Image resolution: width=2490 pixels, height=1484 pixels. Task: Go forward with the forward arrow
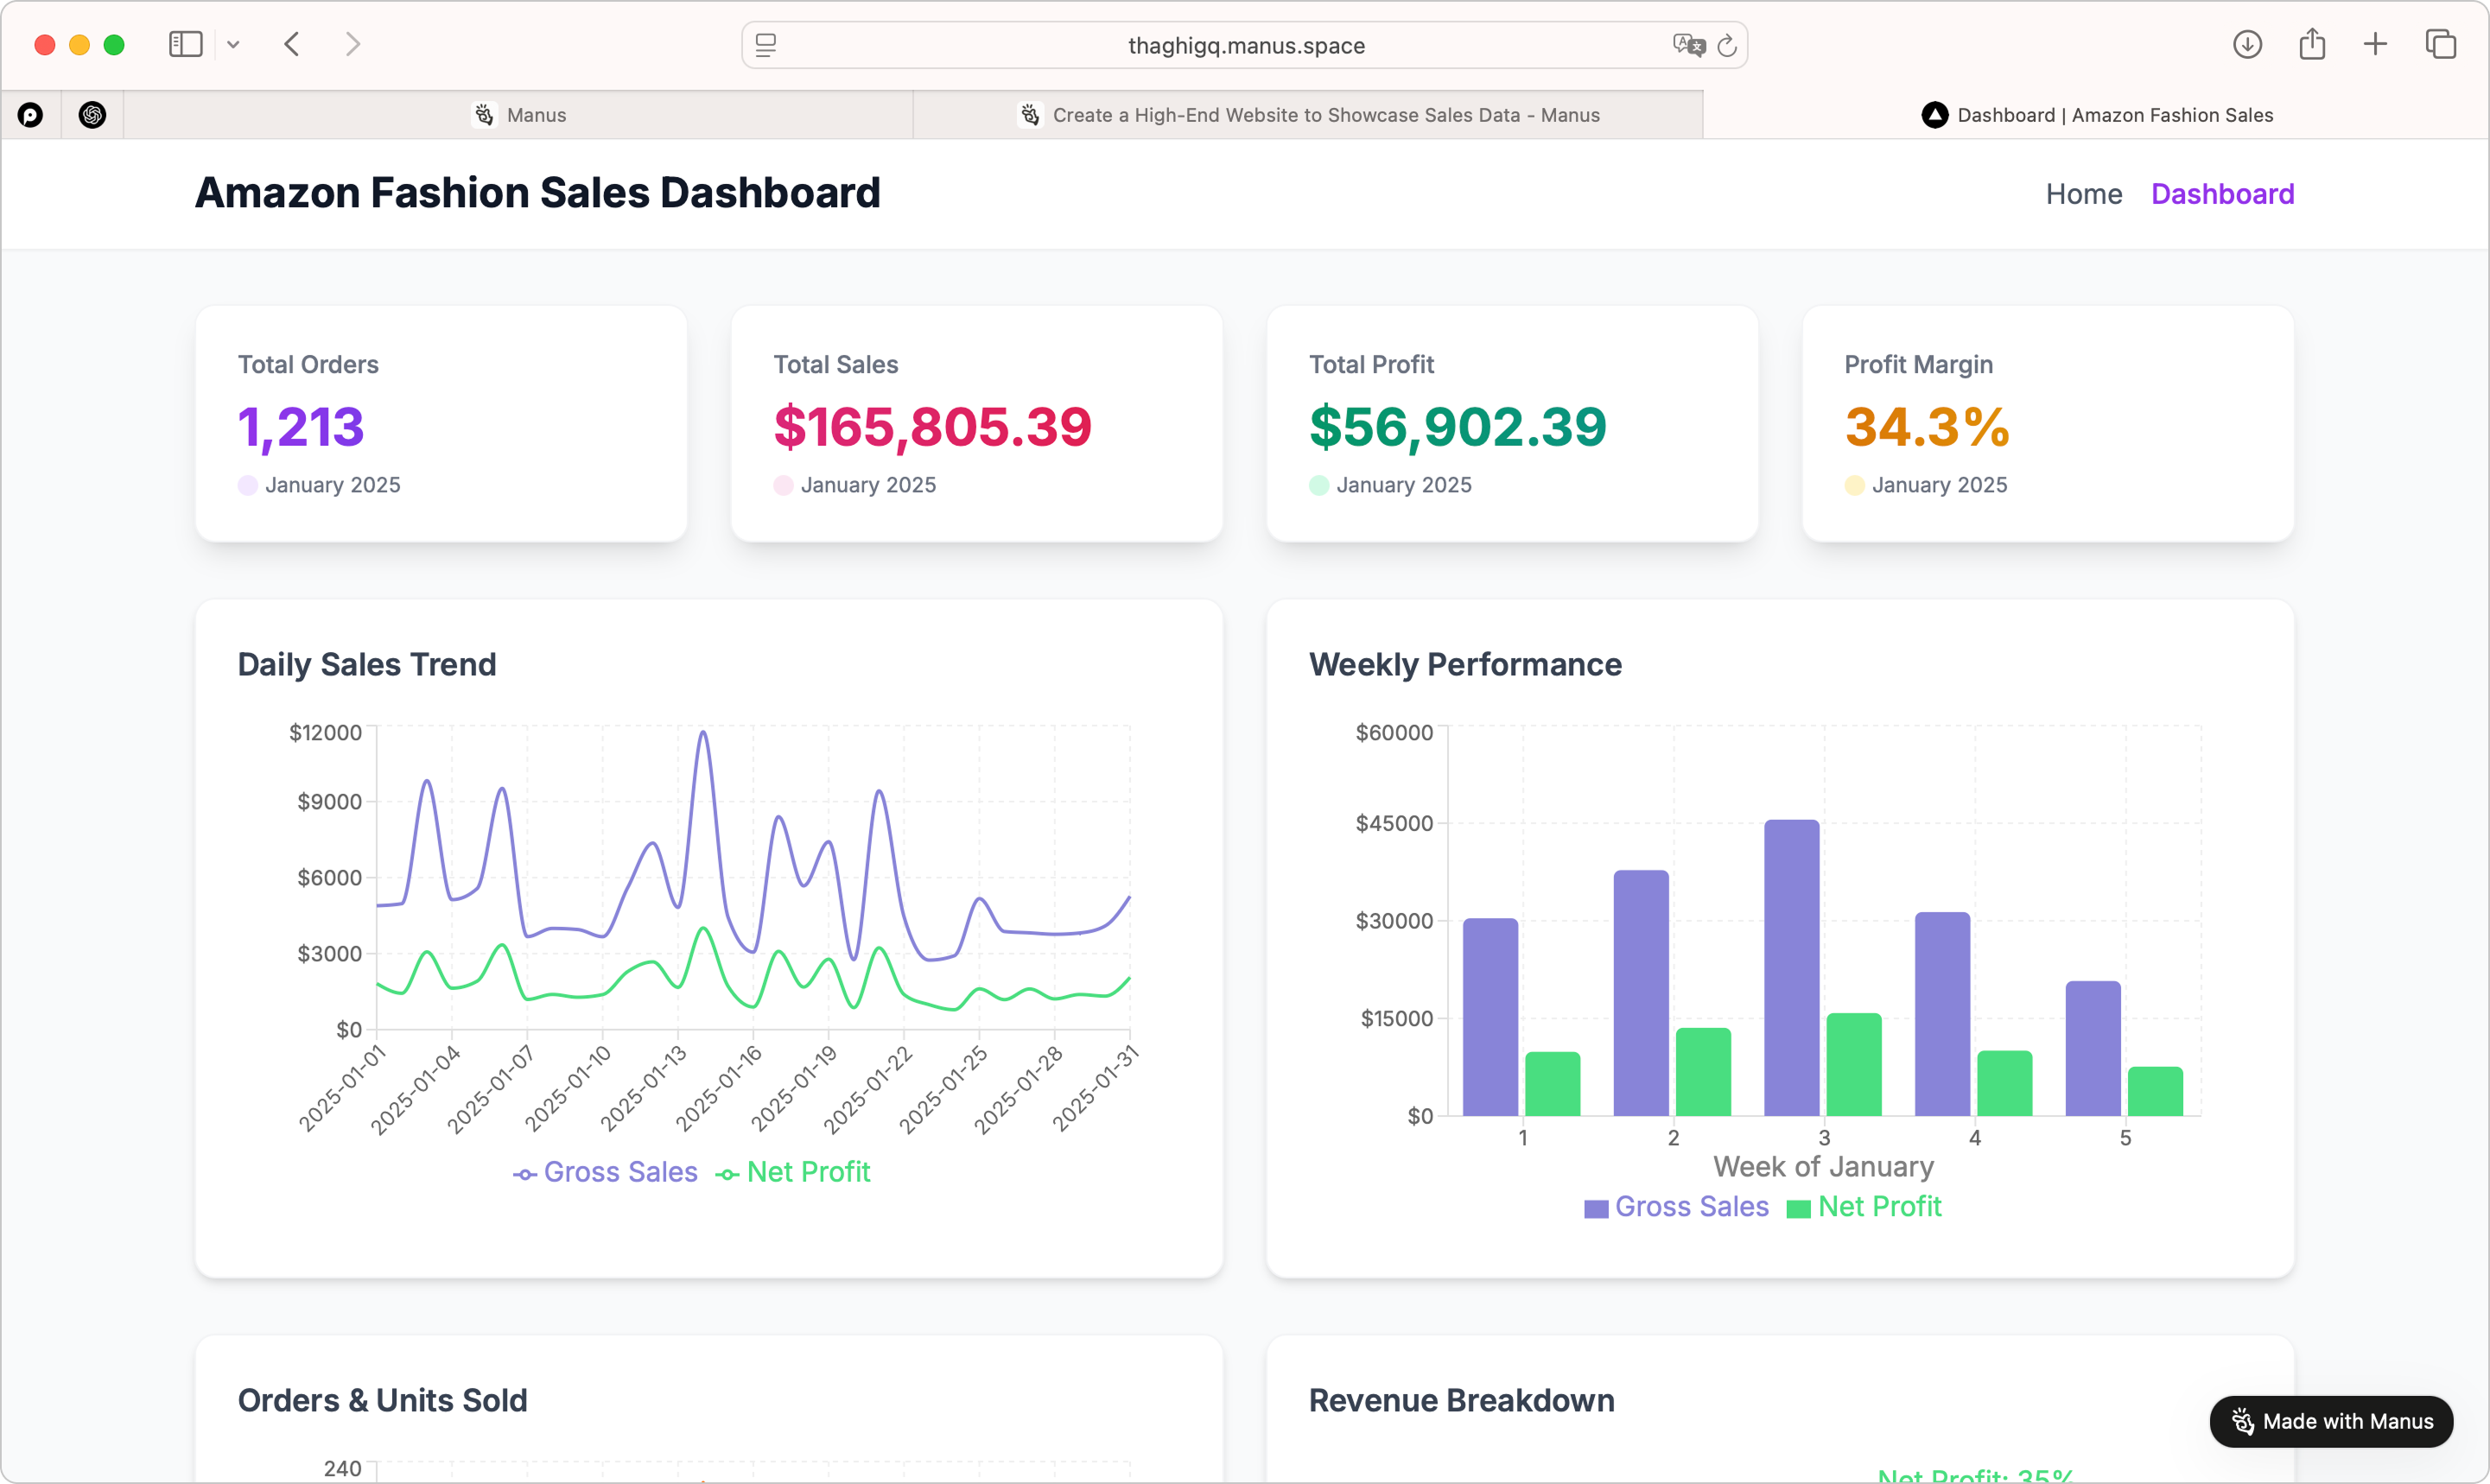coord(352,44)
